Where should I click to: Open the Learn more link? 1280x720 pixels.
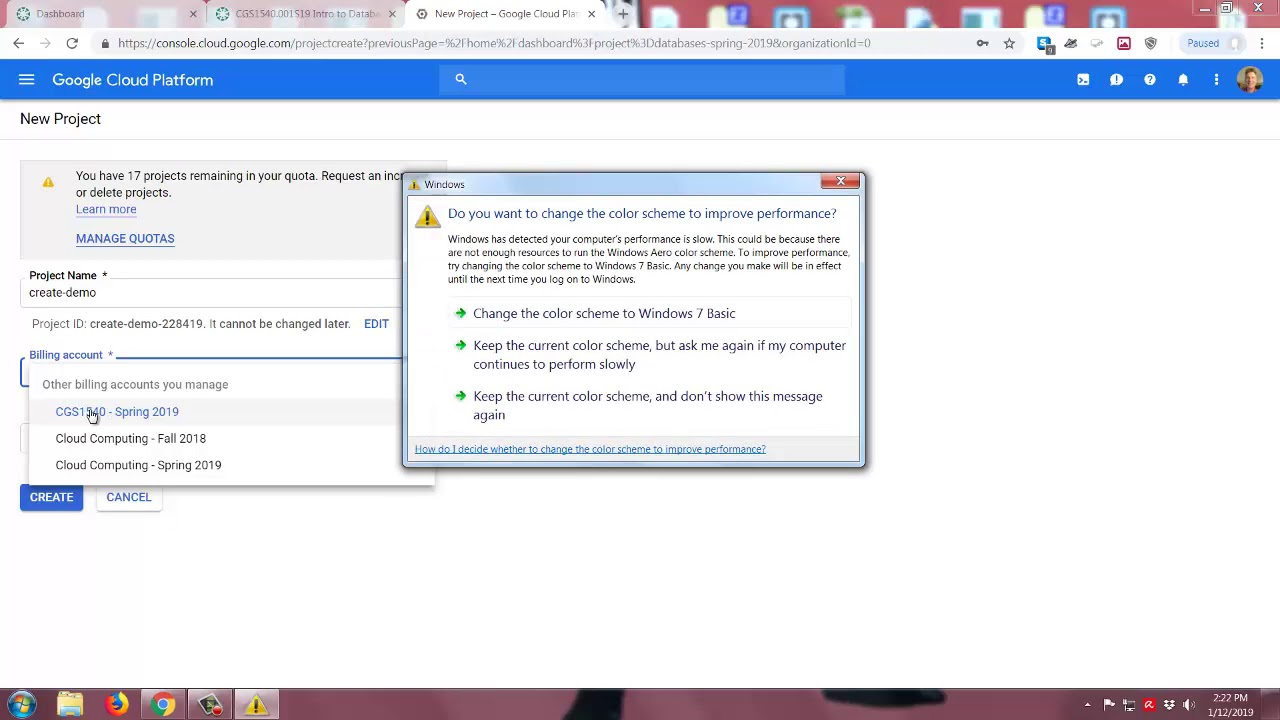point(106,209)
